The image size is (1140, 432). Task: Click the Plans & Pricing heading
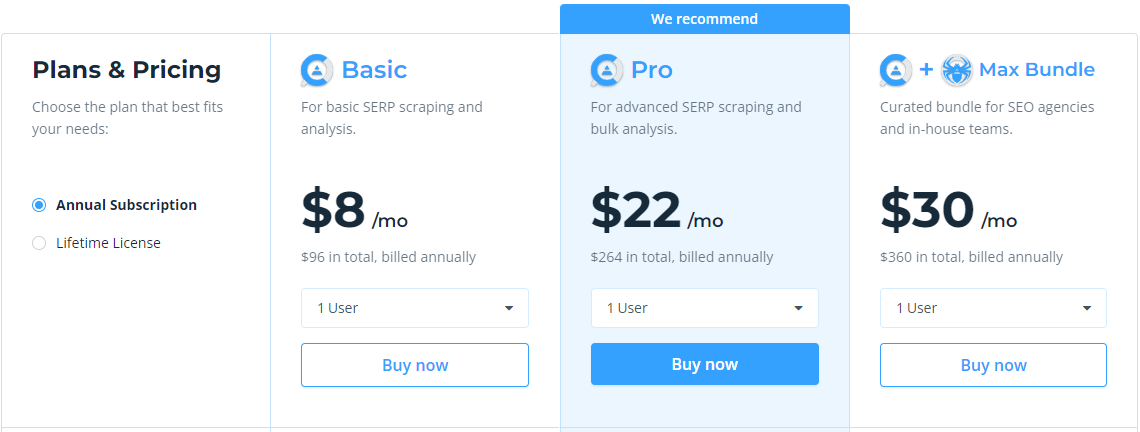point(127,70)
